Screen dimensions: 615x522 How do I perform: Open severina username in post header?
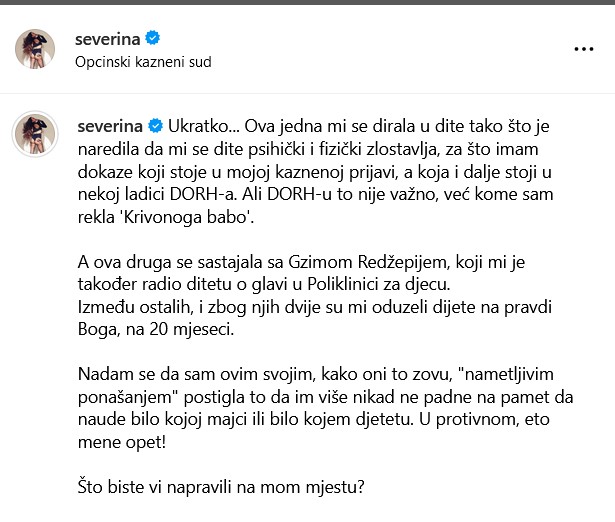[109, 39]
